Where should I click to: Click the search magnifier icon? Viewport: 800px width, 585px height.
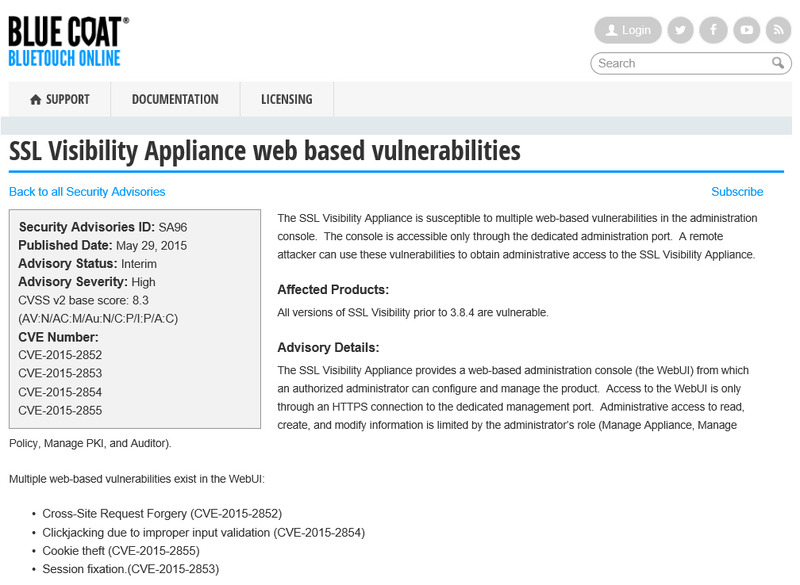[778, 63]
